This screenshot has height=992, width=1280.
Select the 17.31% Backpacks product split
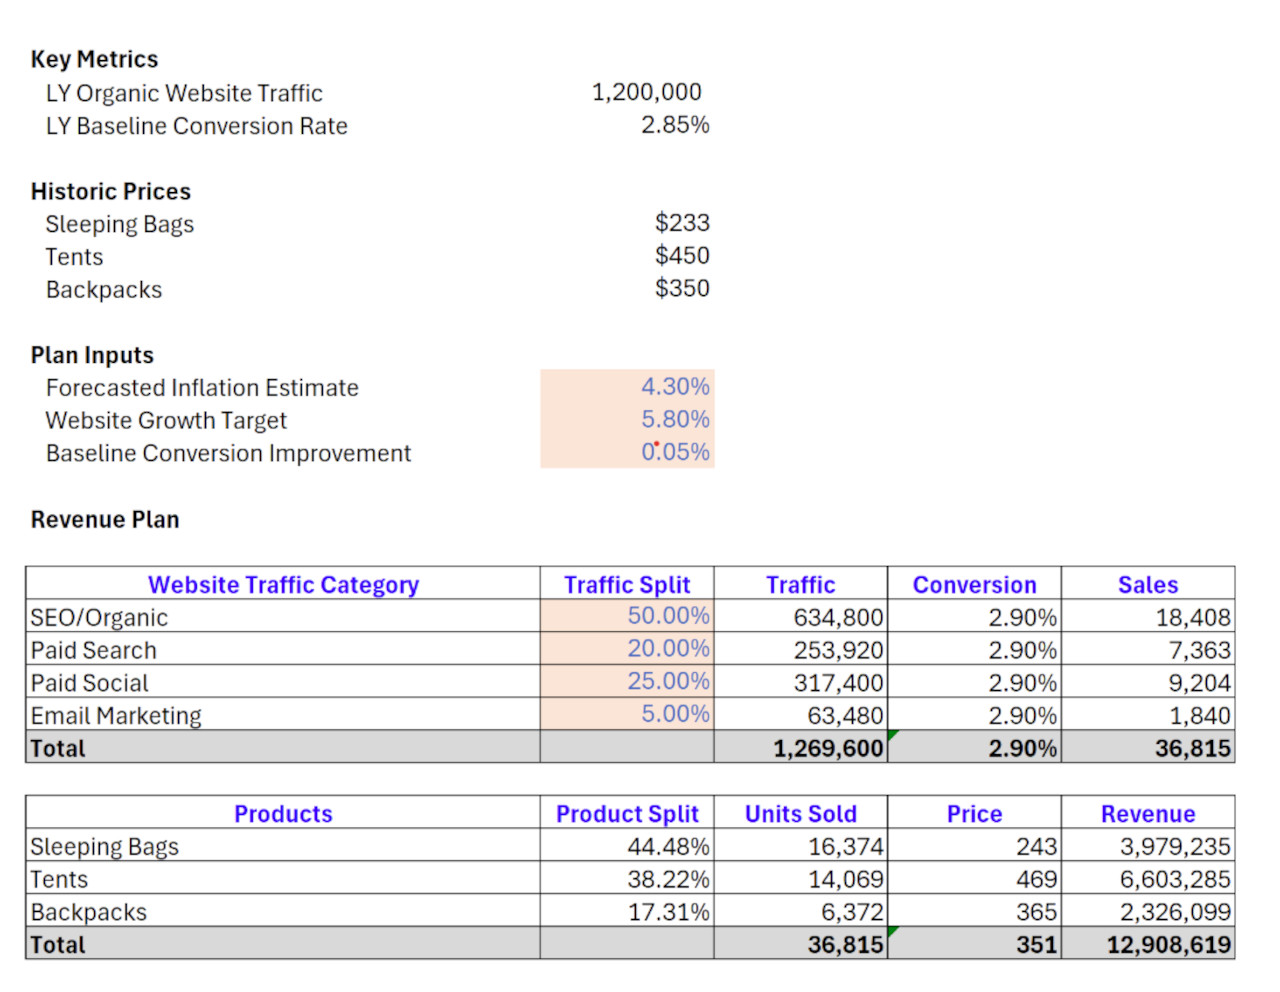click(x=627, y=911)
